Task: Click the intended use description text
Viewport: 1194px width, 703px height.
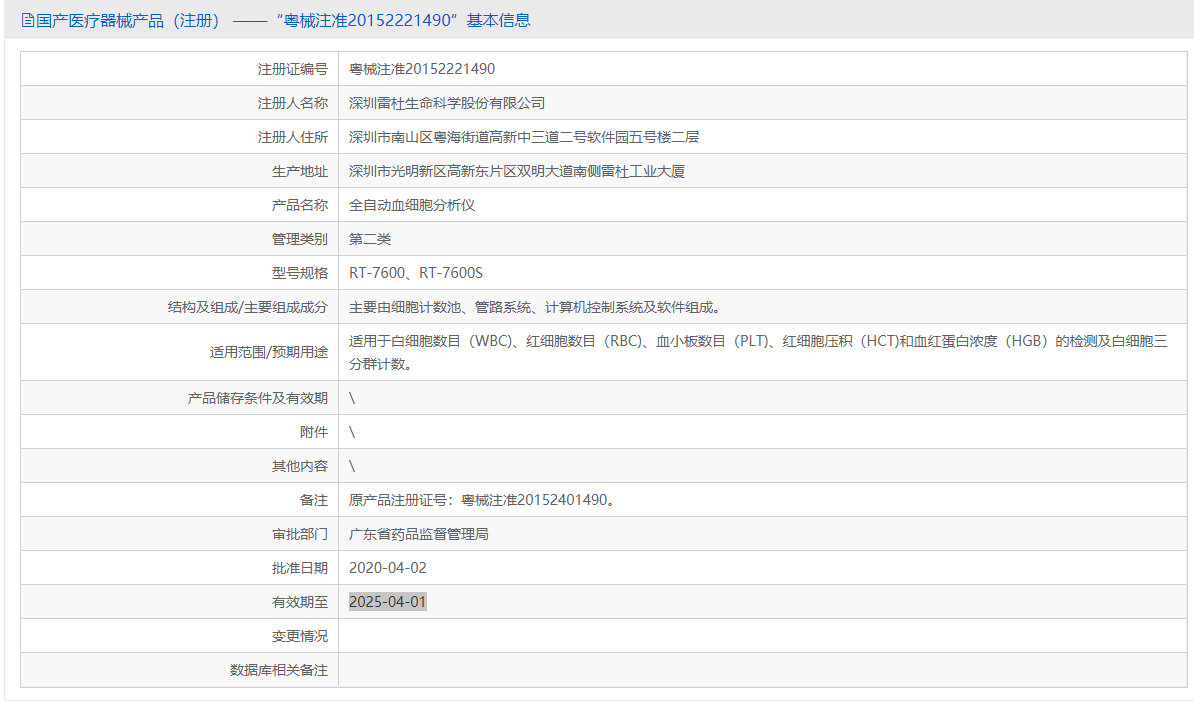Action: pyautogui.click(x=757, y=342)
